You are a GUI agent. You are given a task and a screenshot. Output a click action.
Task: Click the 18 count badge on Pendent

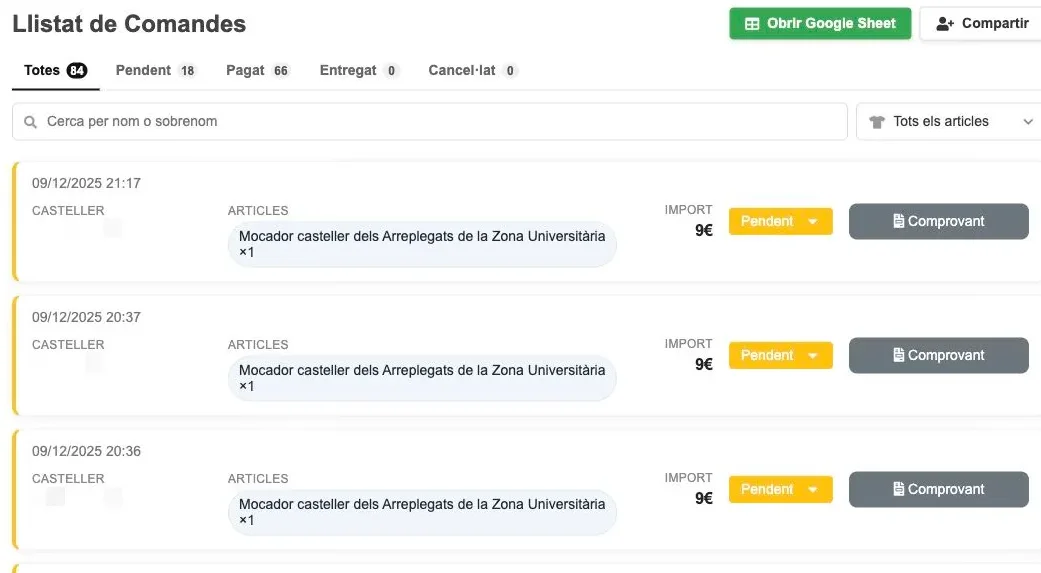(x=188, y=70)
